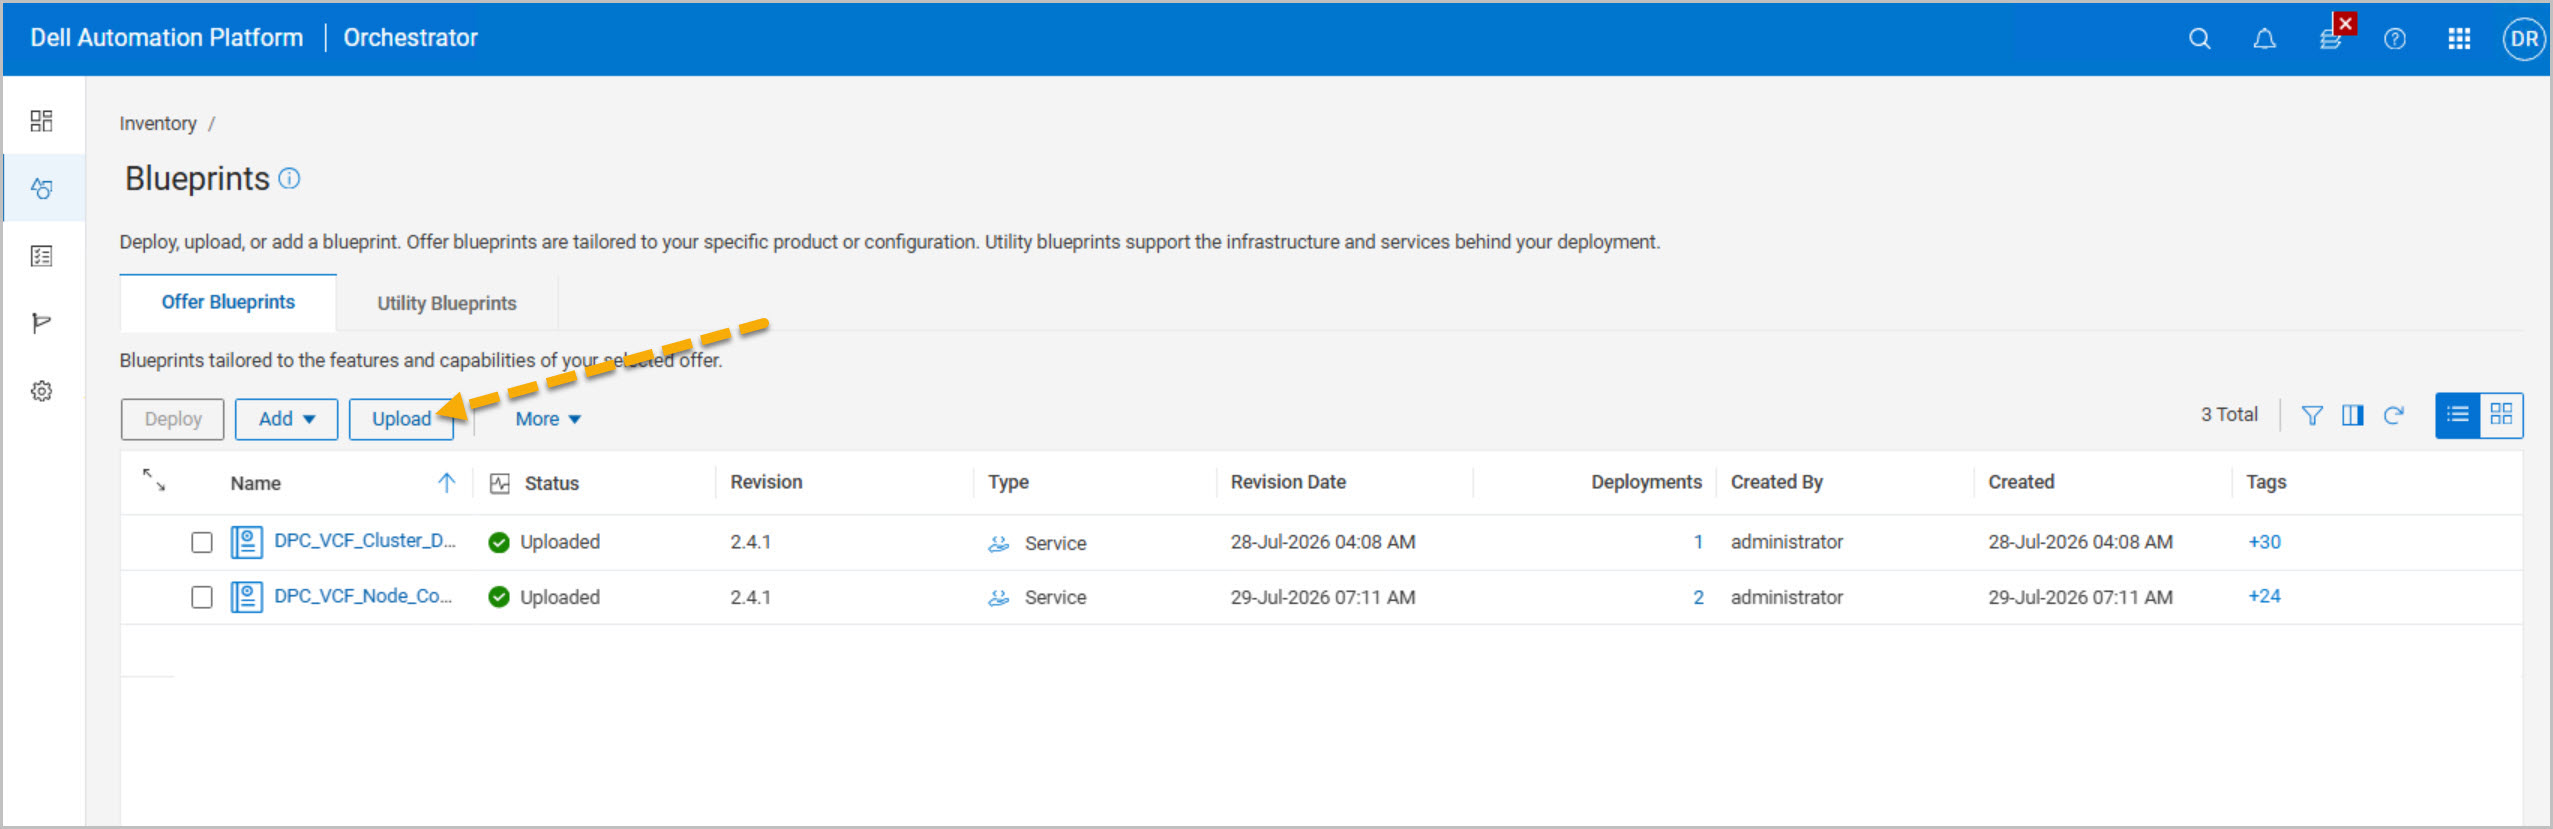This screenshot has height=829, width=2553.
Task: Open the DPC_VCF_Cluster_D blueprint link
Action: pos(365,541)
